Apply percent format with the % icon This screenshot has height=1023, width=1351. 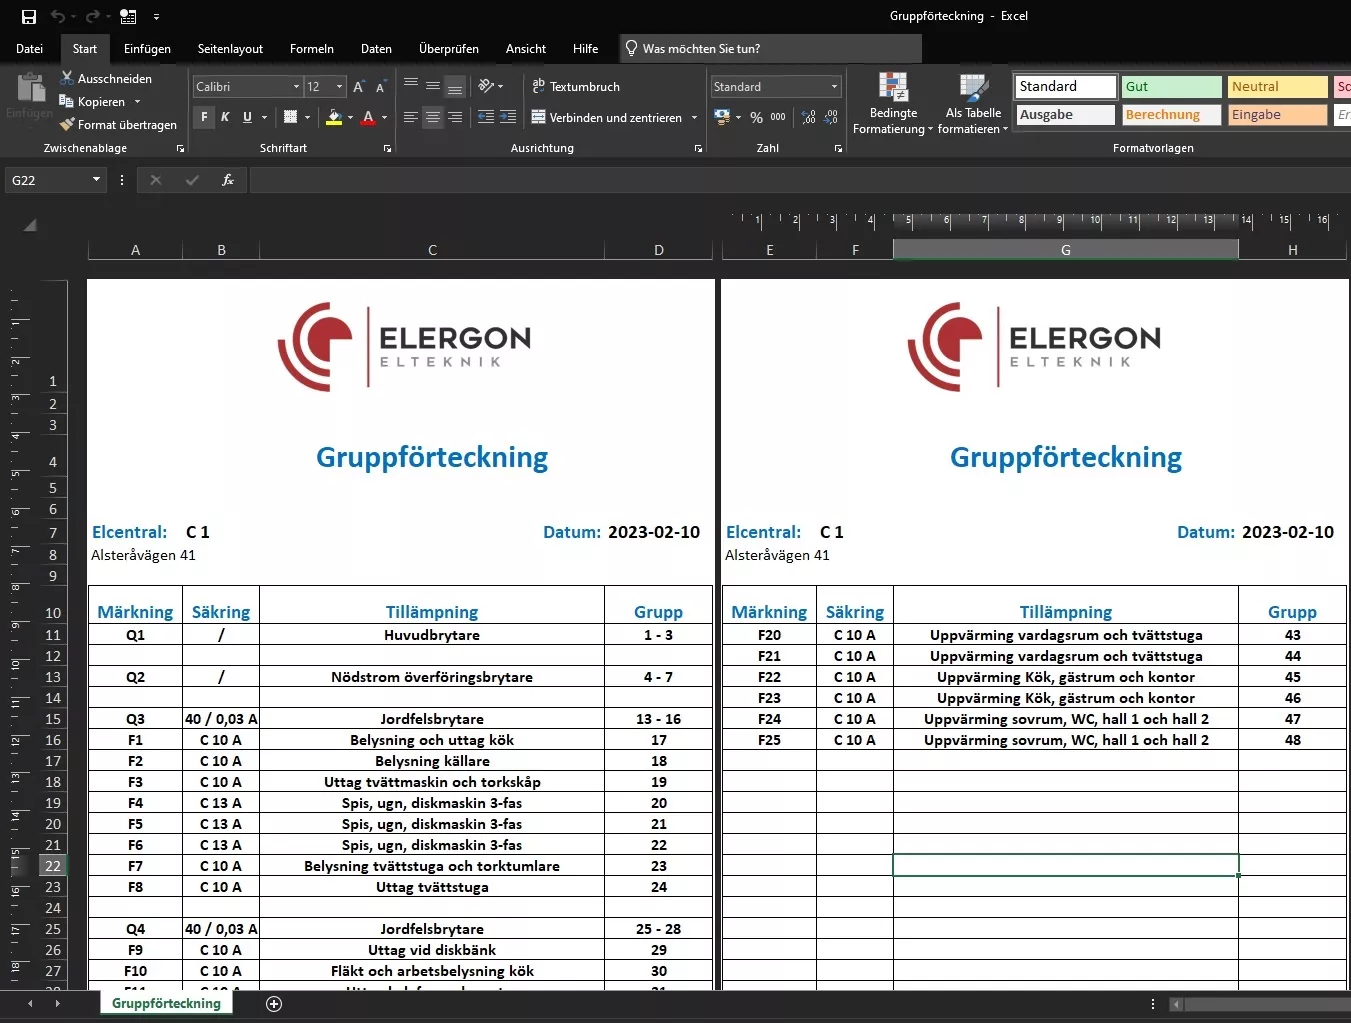click(x=756, y=117)
